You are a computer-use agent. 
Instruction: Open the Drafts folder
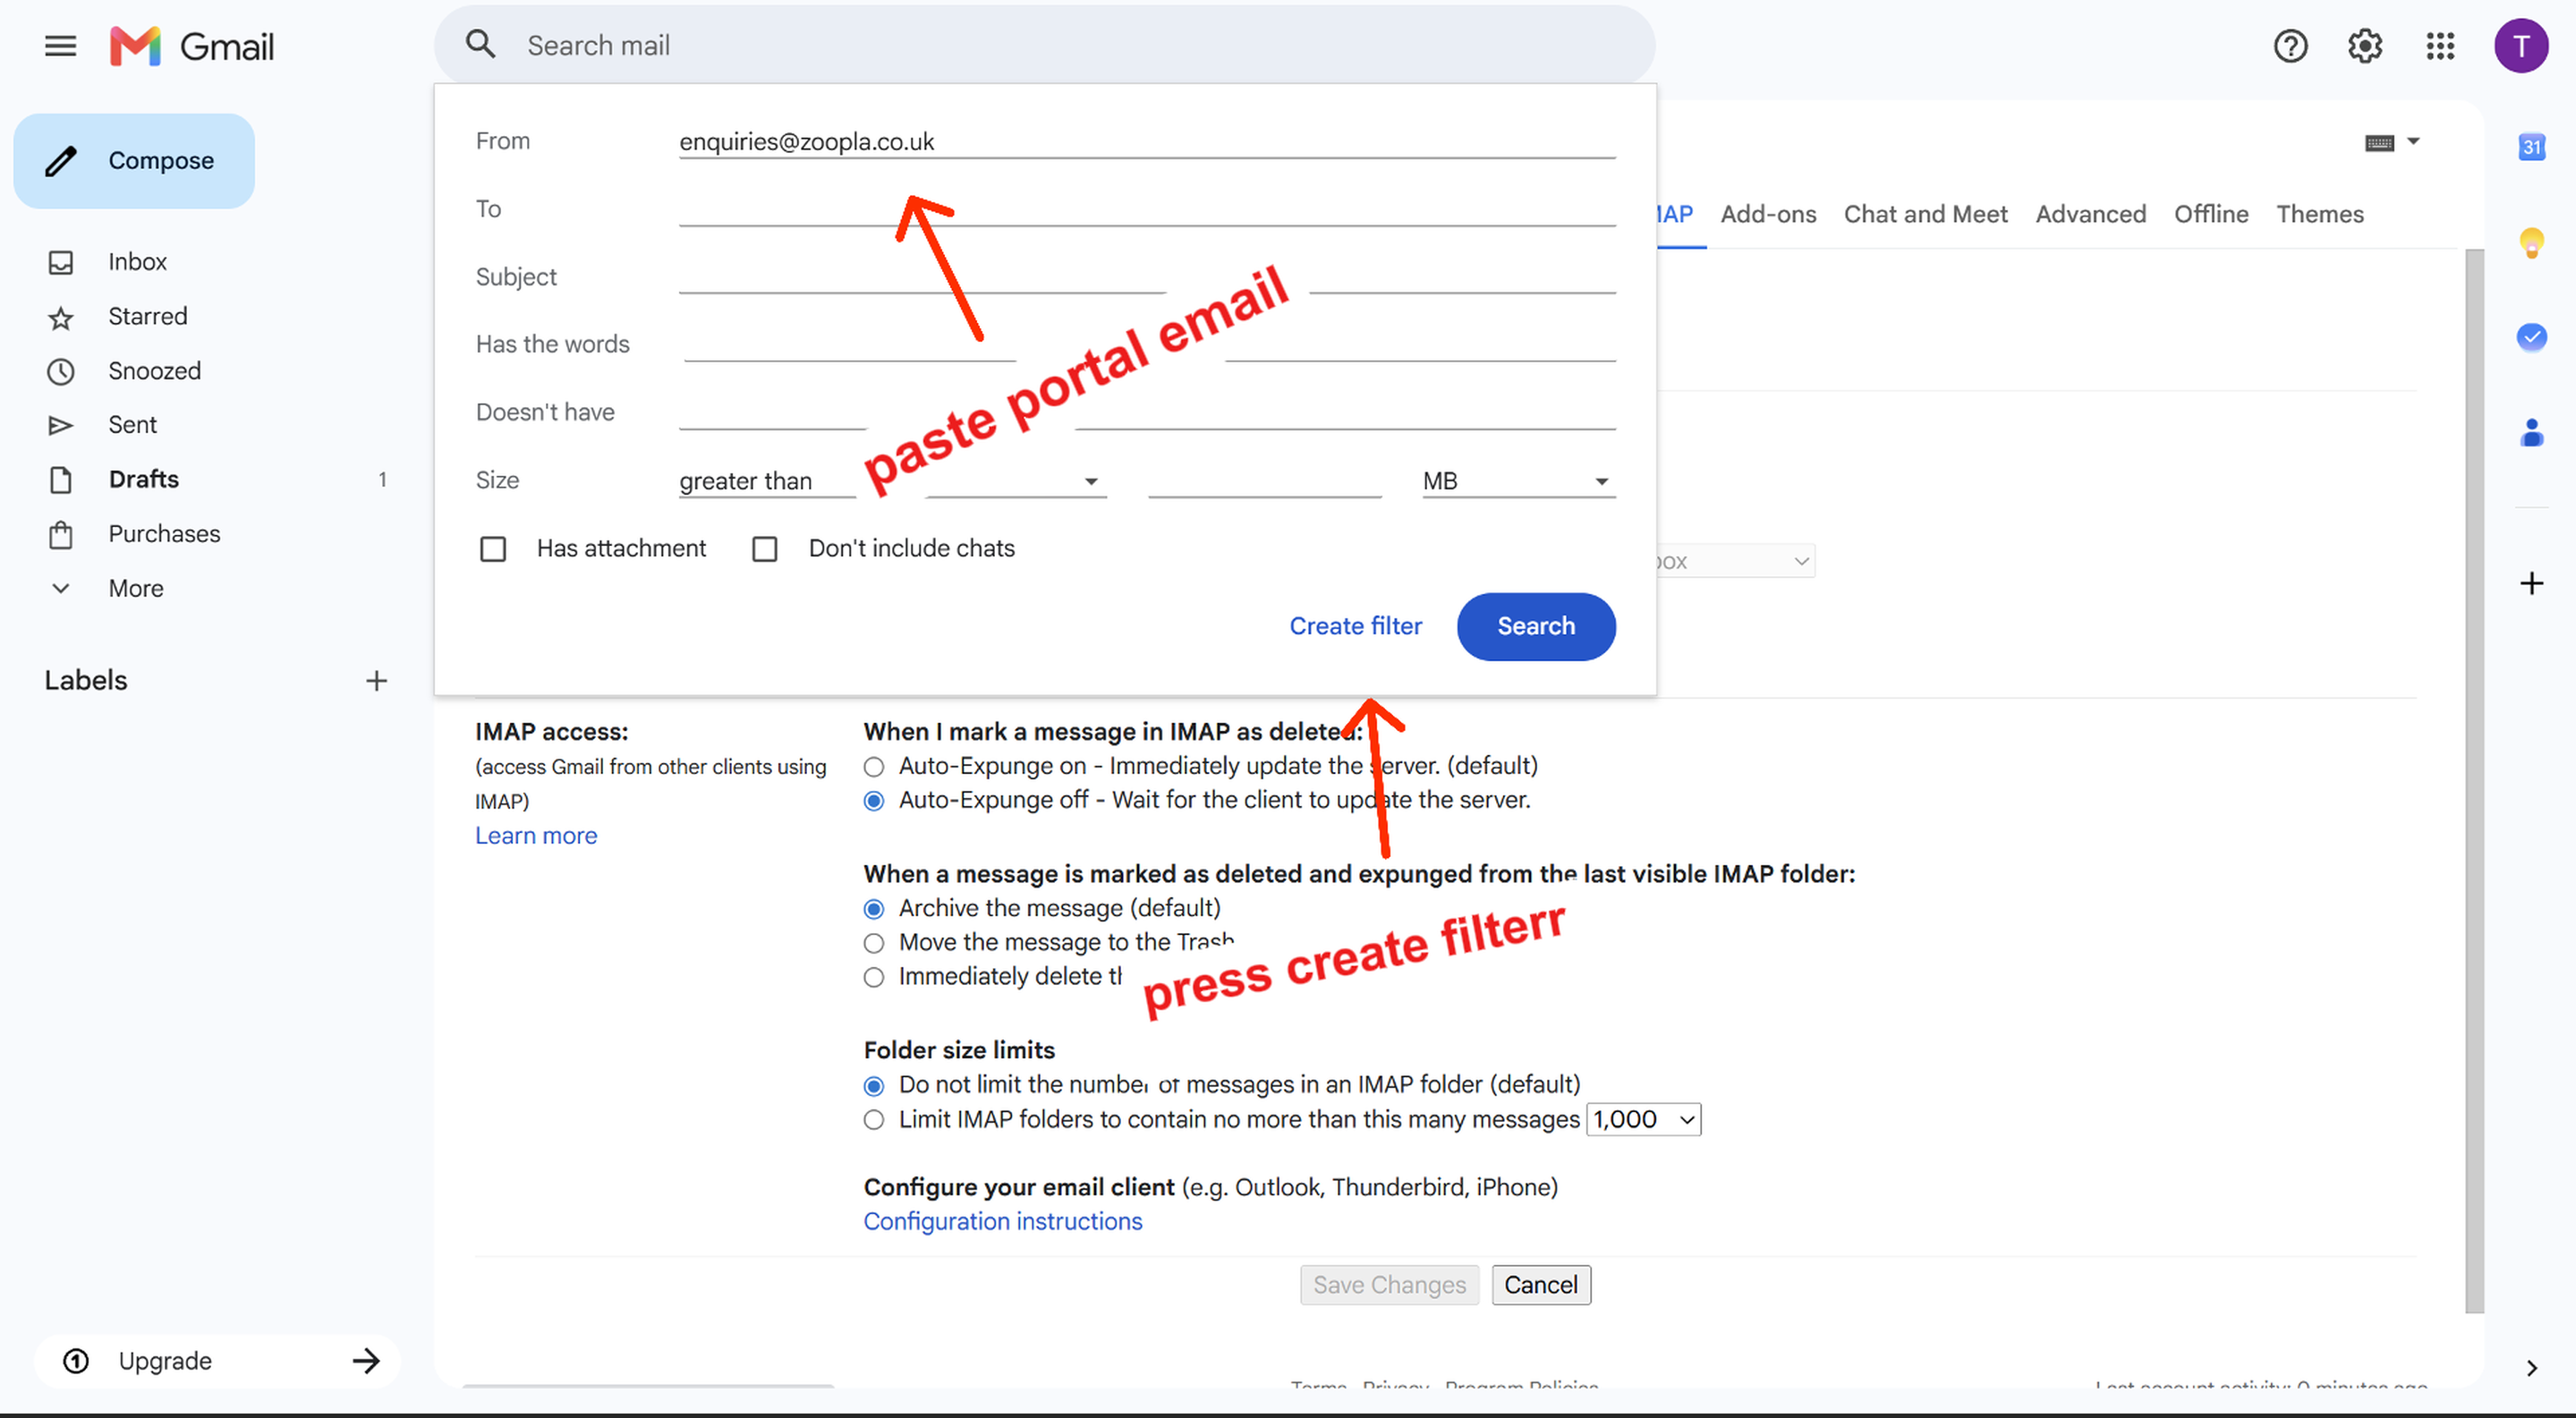143,479
